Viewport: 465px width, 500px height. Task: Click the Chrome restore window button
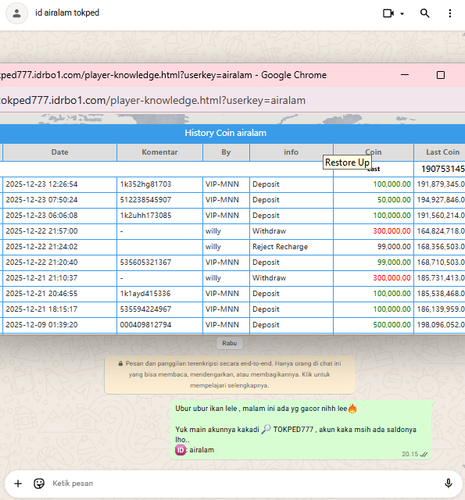coord(441,75)
